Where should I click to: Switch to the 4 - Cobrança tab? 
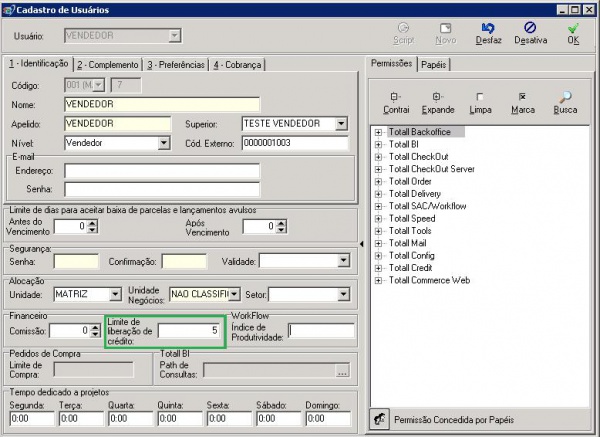point(237,64)
